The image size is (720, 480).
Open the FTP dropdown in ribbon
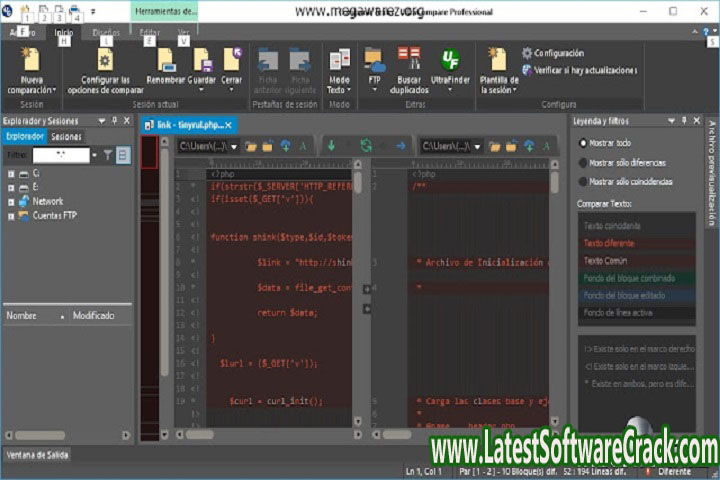click(x=374, y=90)
